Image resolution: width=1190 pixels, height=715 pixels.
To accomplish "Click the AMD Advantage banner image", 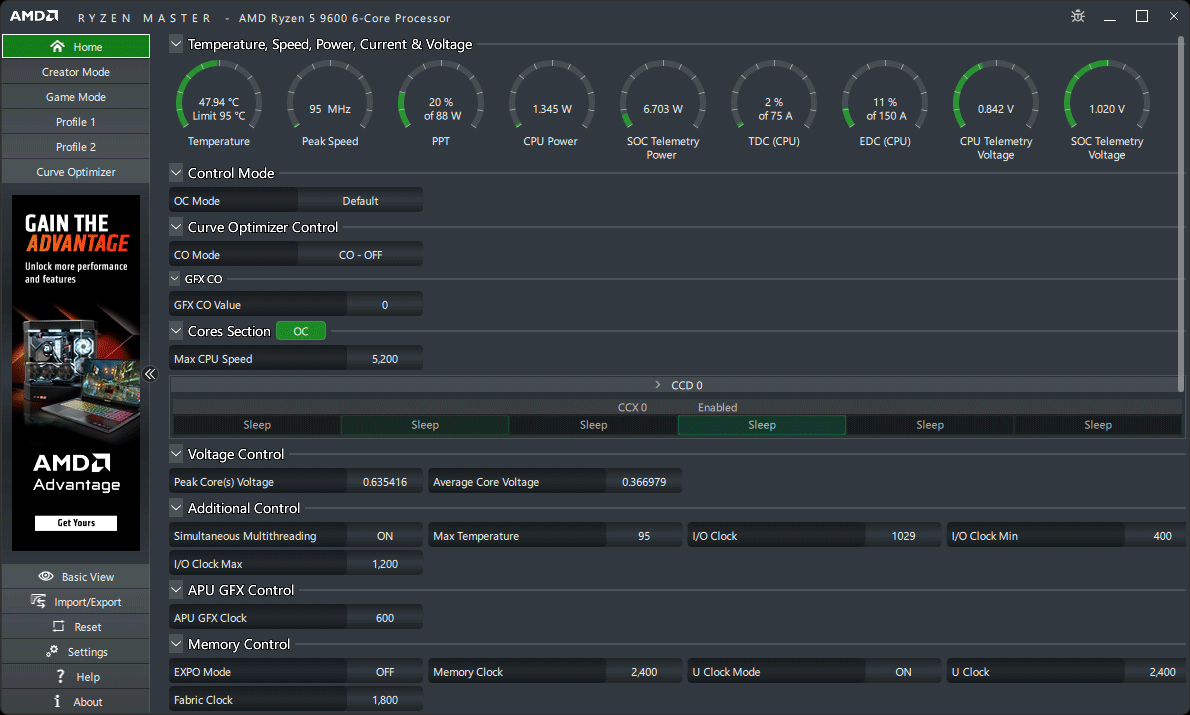I will click(x=76, y=373).
